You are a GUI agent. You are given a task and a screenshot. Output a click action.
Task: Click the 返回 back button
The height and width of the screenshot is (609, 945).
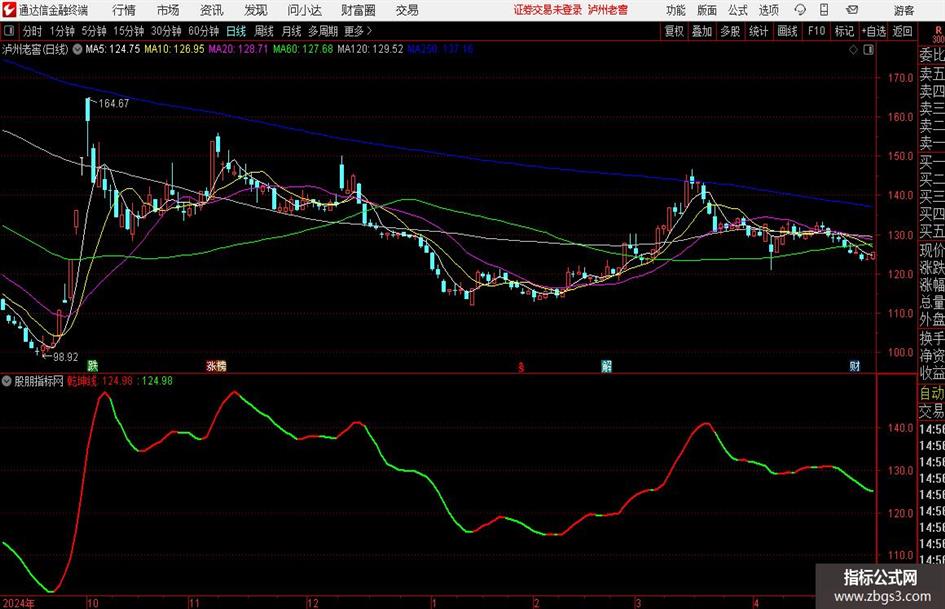pyautogui.click(x=902, y=31)
